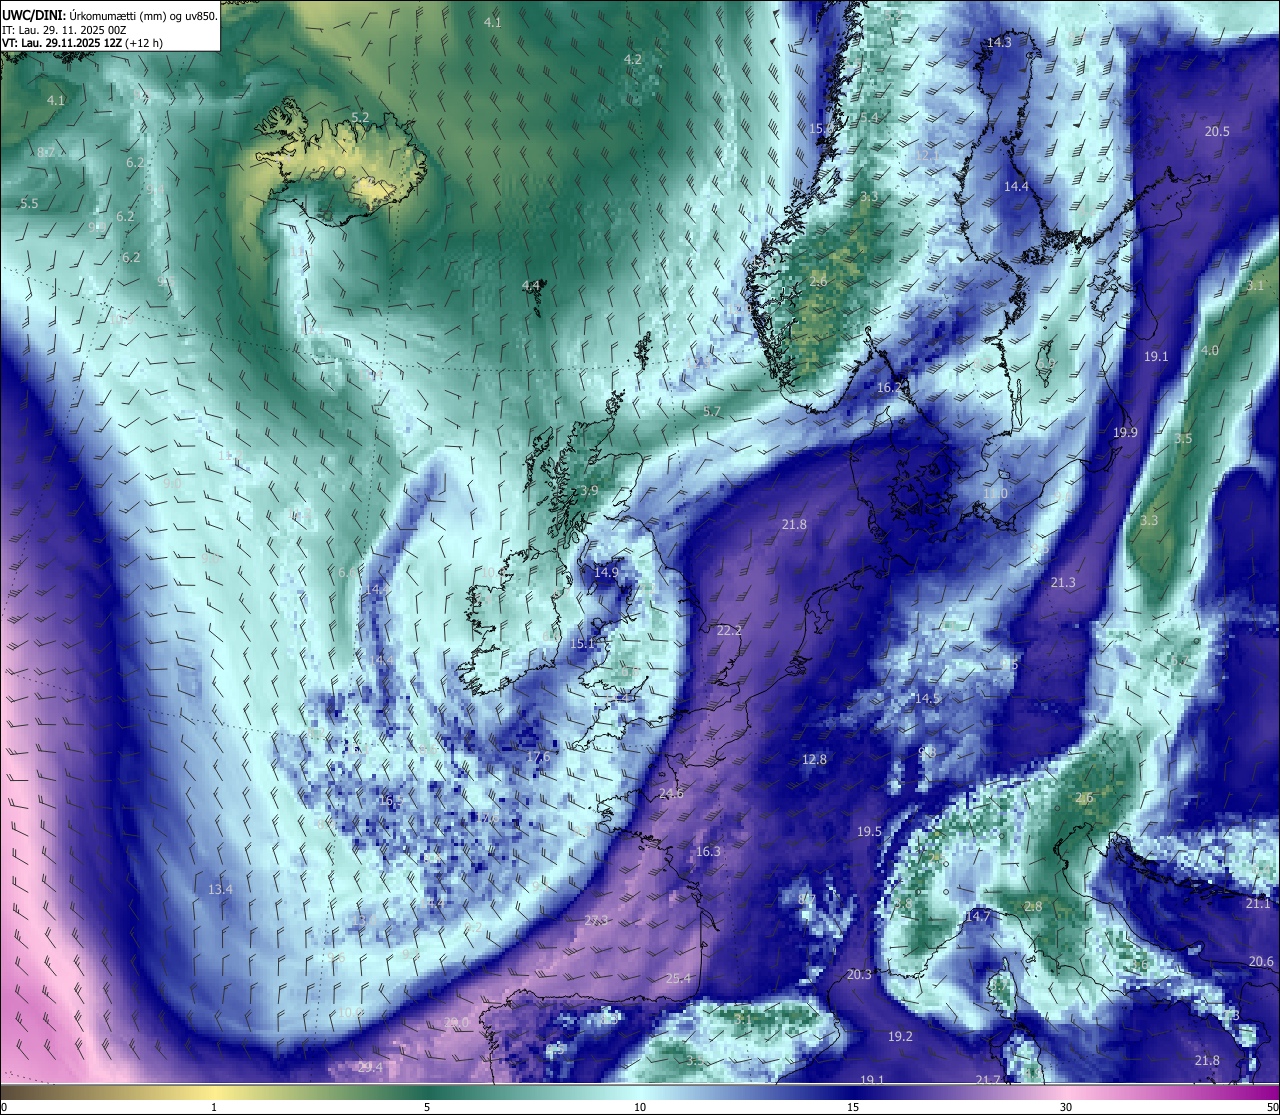Click the color scale label '15'
Image resolution: width=1280 pixels, height=1115 pixels.
[x=853, y=1107]
